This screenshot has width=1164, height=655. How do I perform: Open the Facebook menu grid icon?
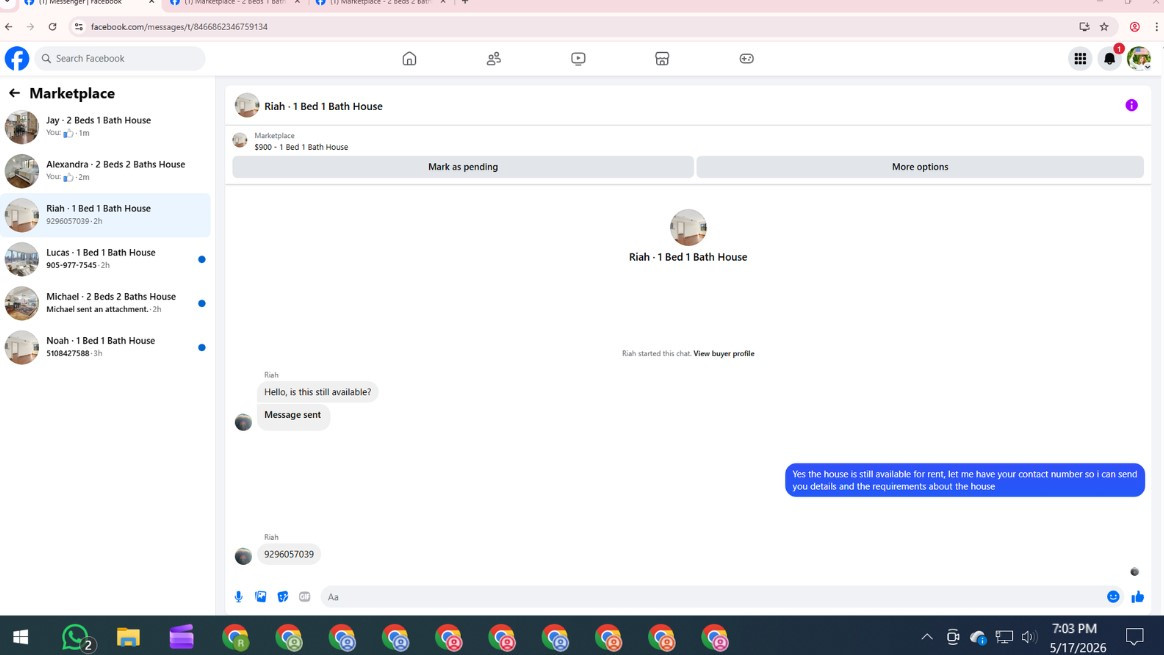point(1080,59)
